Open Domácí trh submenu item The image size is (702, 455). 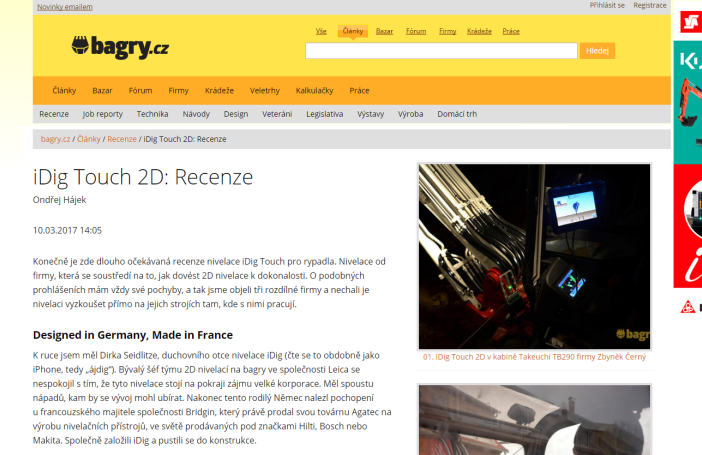[457, 114]
